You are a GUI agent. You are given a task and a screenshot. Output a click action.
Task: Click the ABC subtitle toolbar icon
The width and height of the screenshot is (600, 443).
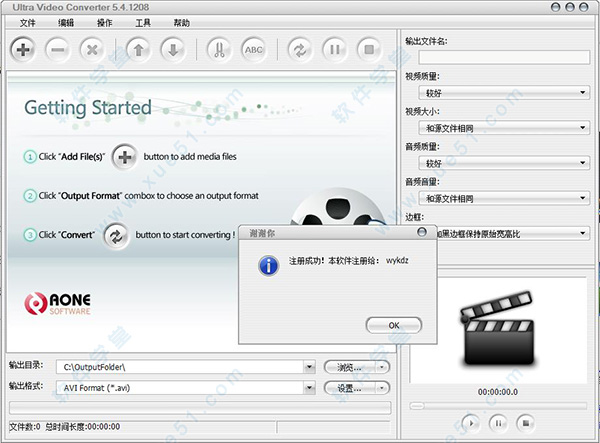click(254, 50)
